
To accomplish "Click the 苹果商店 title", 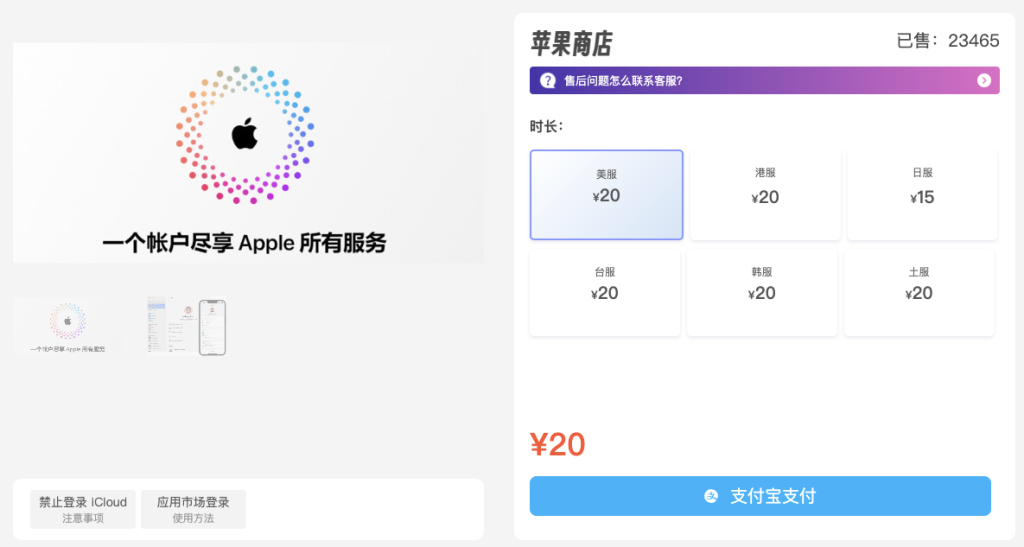I will coord(571,43).
